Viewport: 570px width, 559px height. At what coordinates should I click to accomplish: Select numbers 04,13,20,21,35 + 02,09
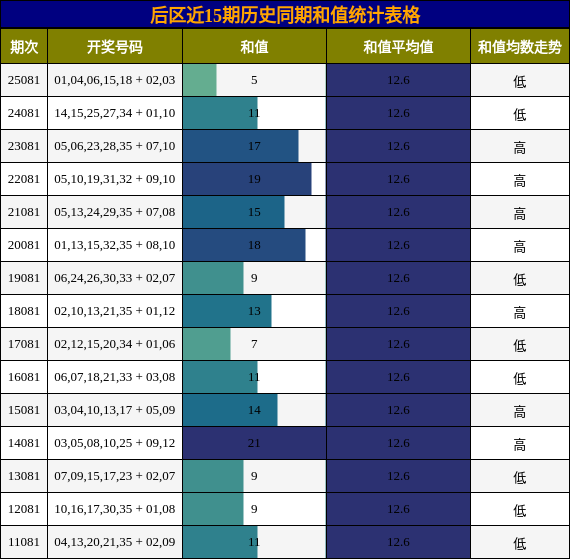[115, 542]
